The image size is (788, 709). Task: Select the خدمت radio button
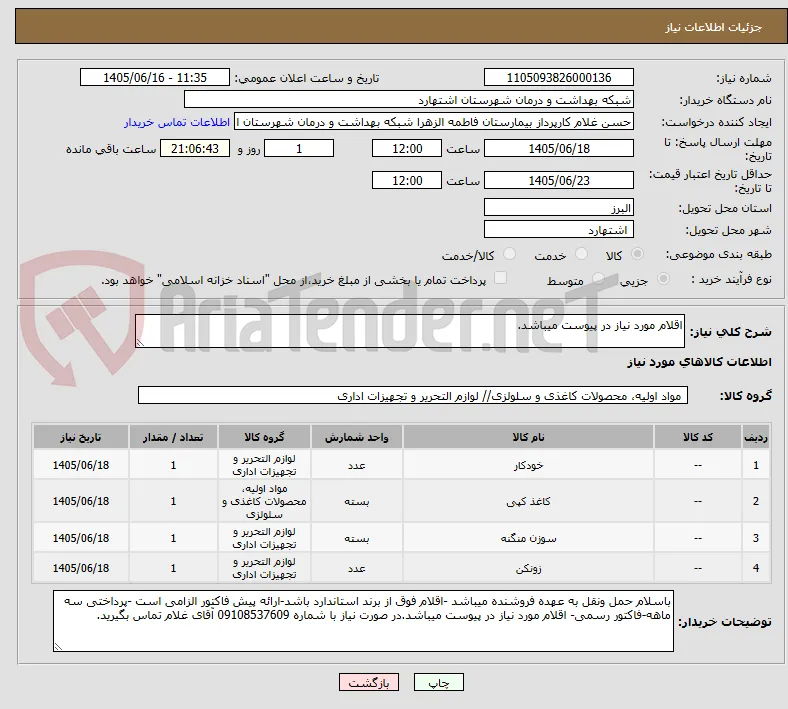[581, 254]
